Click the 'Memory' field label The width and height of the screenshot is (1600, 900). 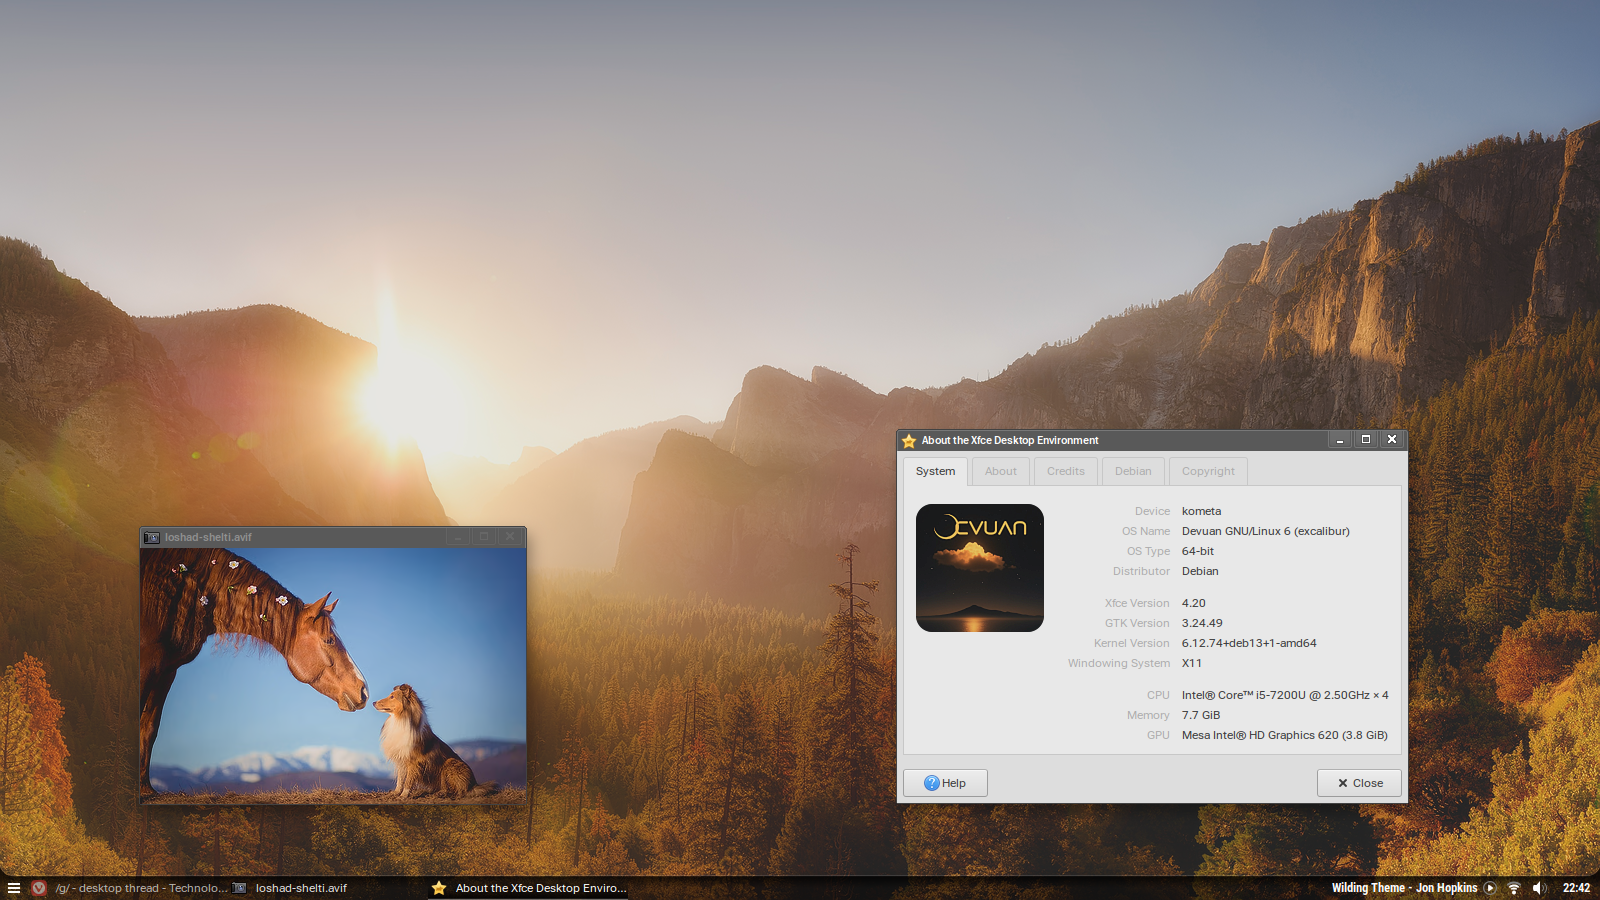coord(1148,715)
